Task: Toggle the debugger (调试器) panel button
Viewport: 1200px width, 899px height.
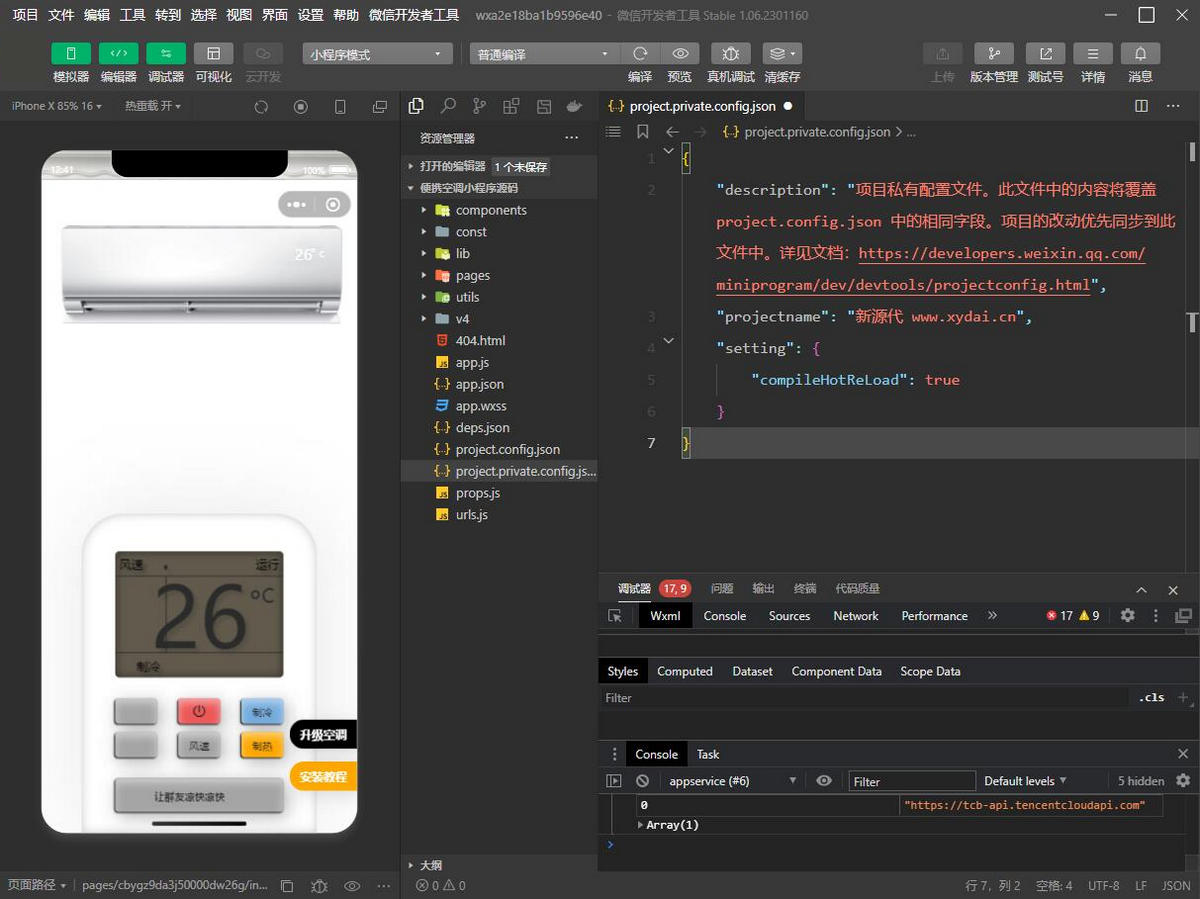Action: [166, 54]
